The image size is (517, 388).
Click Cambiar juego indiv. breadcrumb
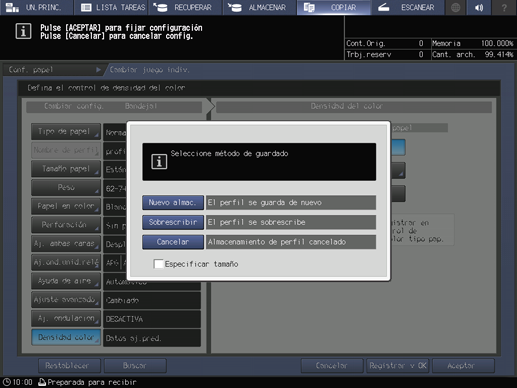149,70
